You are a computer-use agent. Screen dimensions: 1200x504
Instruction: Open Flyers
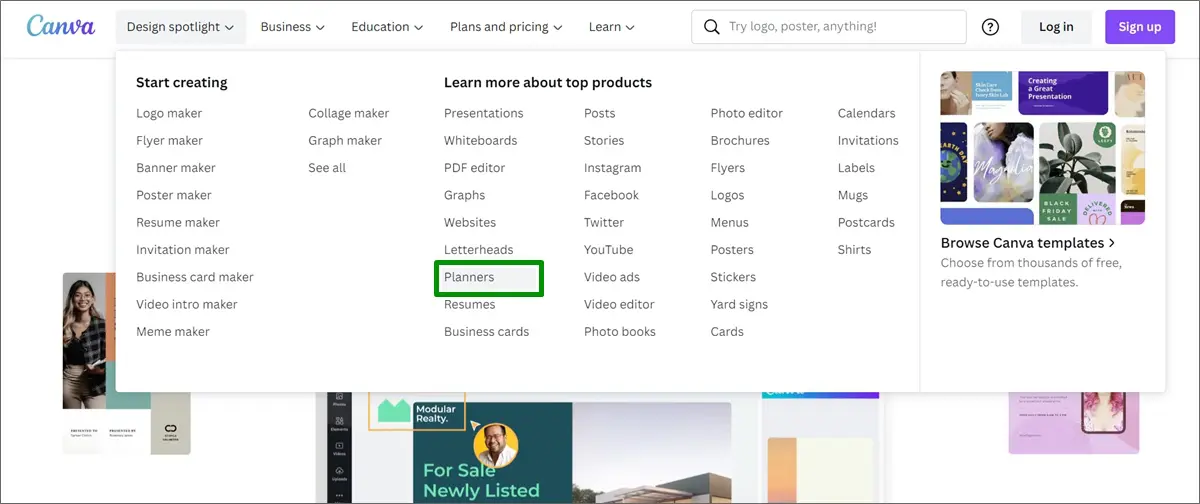click(x=728, y=168)
